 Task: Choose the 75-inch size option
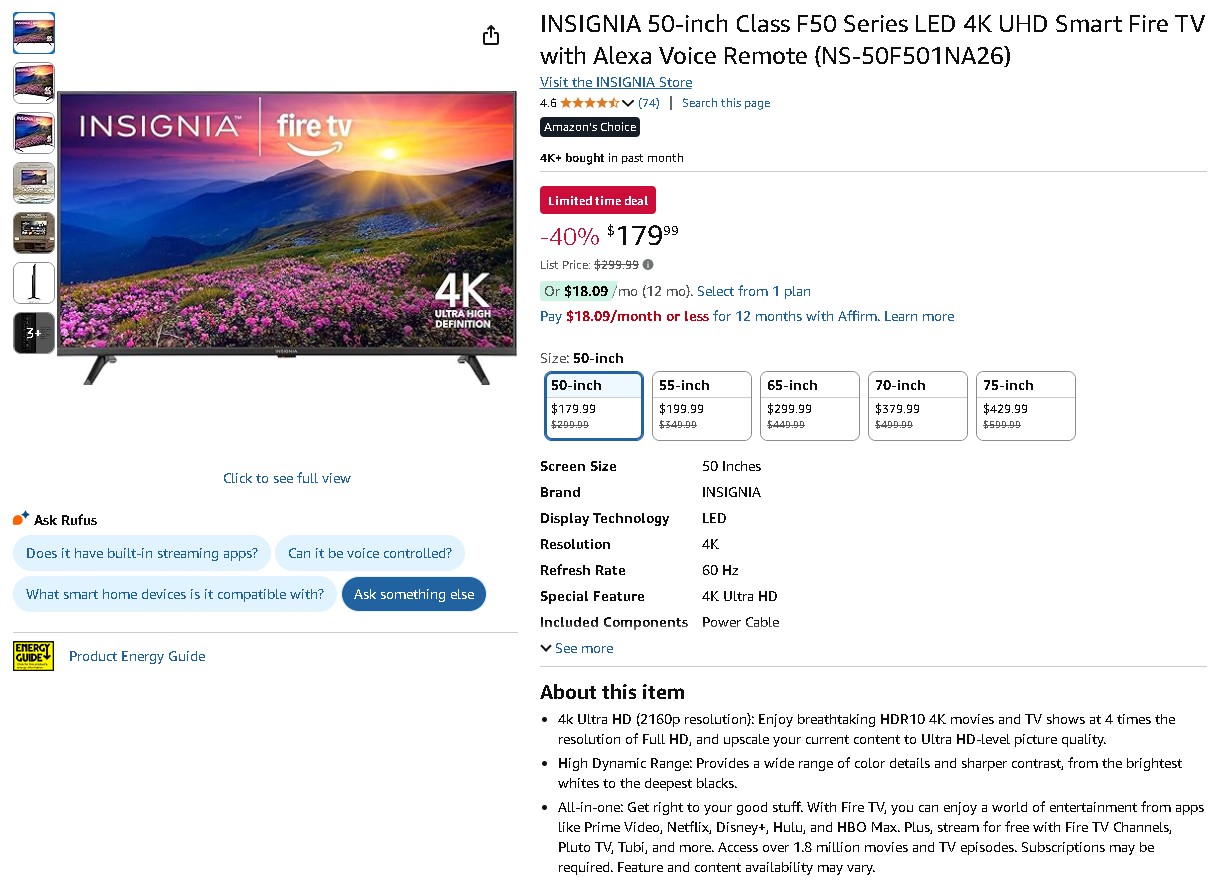pyautogui.click(x=1025, y=405)
